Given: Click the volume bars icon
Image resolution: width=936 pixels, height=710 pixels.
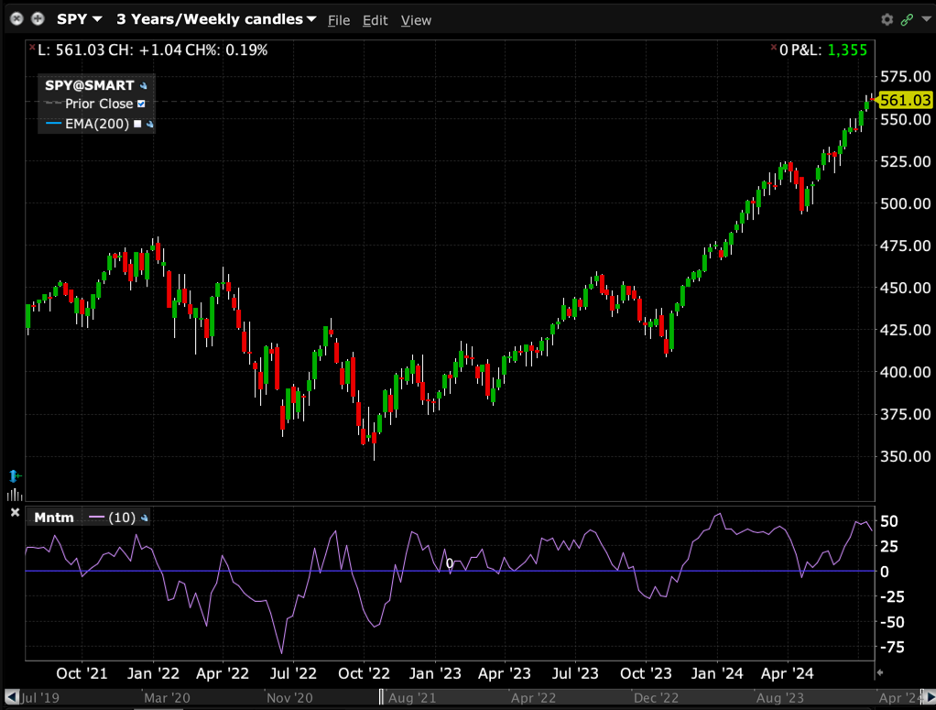Looking at the screenshot, I should pos(15,494).
